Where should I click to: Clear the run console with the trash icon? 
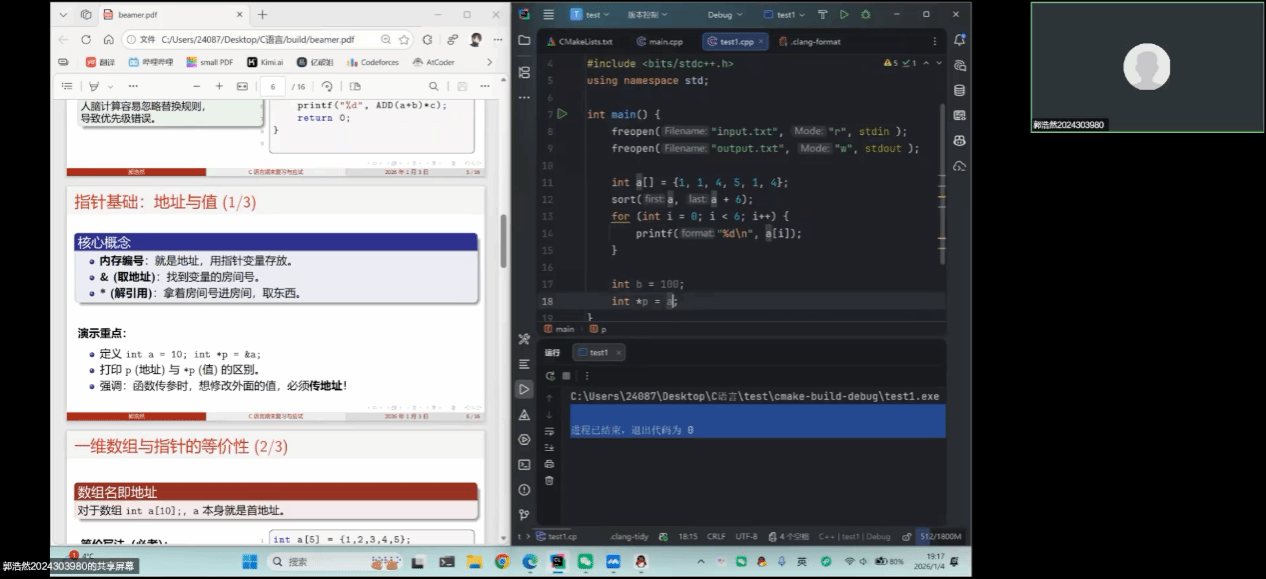(549, 480)
